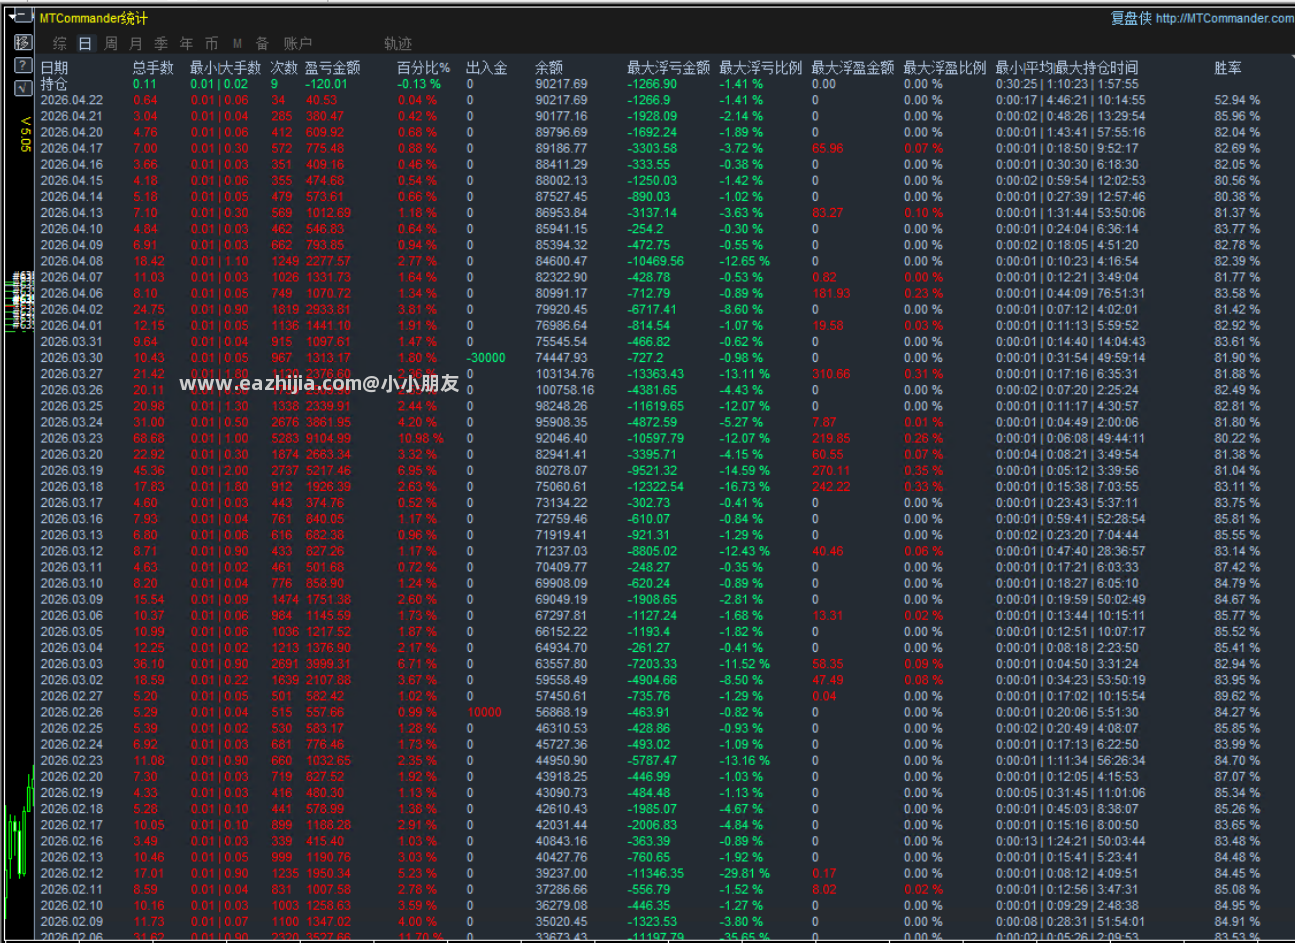This screenshot has width=1295, height=943.
Task: Click the 盈亏金额 column header
Action: pyautogui.click(x=332, y=68)
